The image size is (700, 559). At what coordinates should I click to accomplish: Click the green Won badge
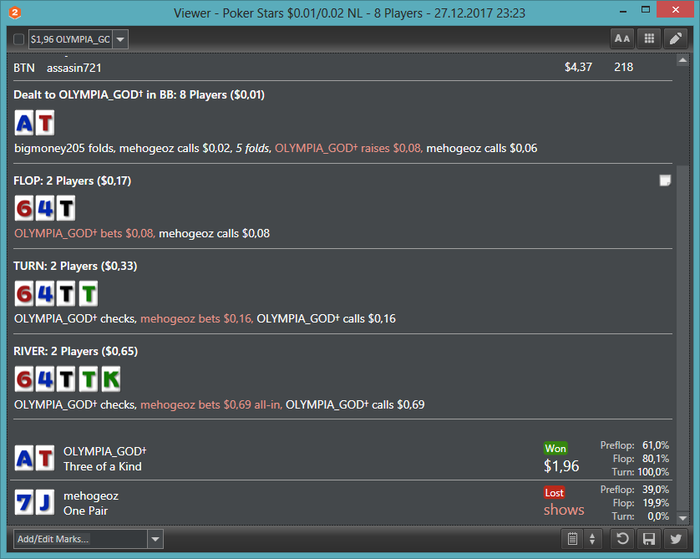pyautogui.click(x=555, y=448)
